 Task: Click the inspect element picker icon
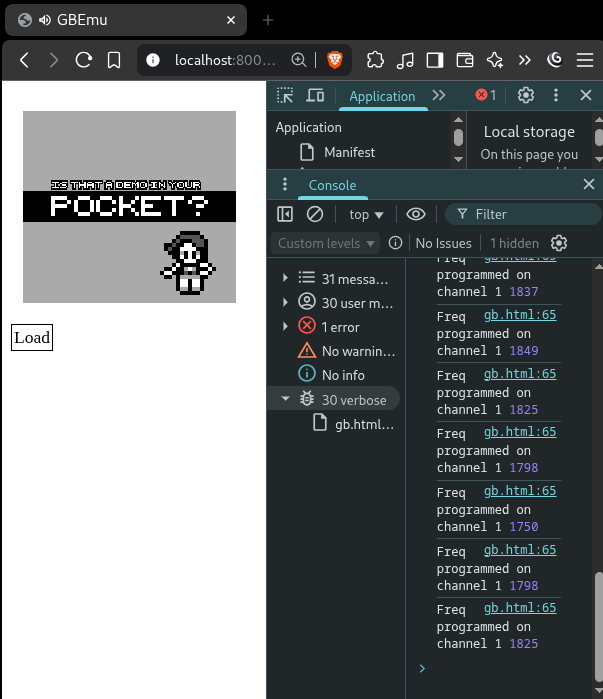285,95
